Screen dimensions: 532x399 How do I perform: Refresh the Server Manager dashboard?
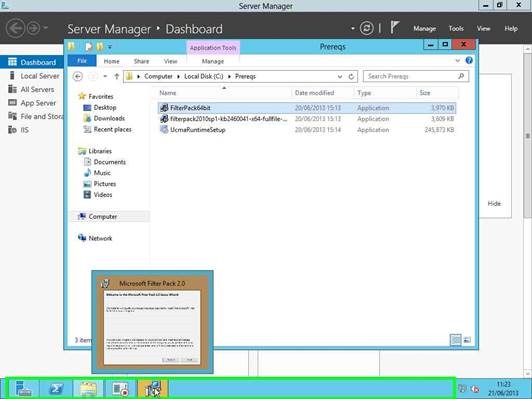tap(366, 28)
